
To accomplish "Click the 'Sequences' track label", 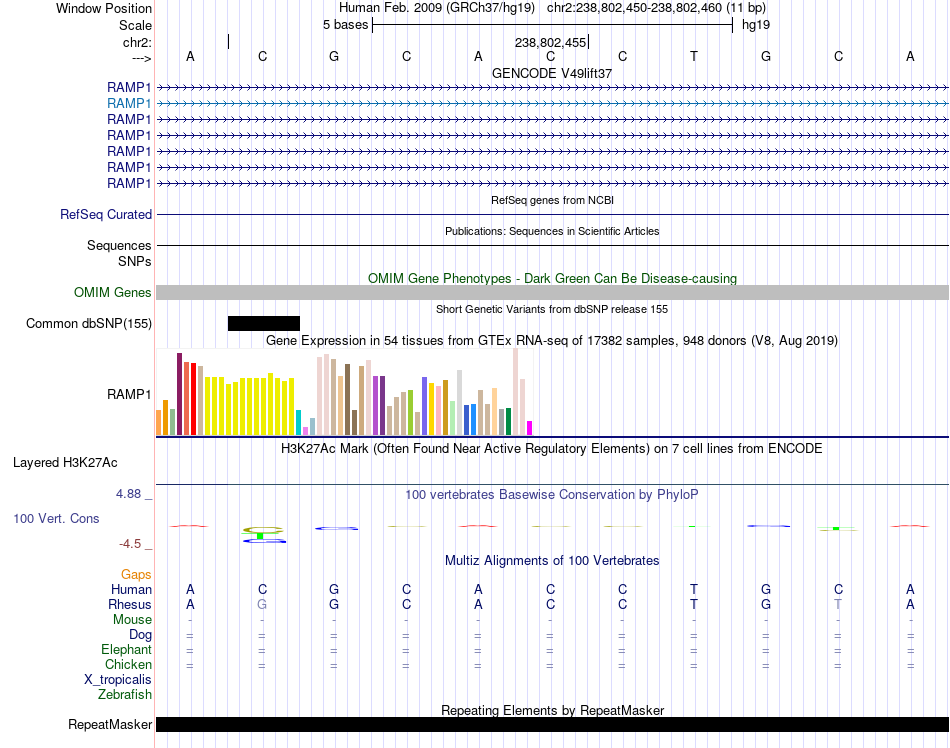I will [x=119, y=245].
